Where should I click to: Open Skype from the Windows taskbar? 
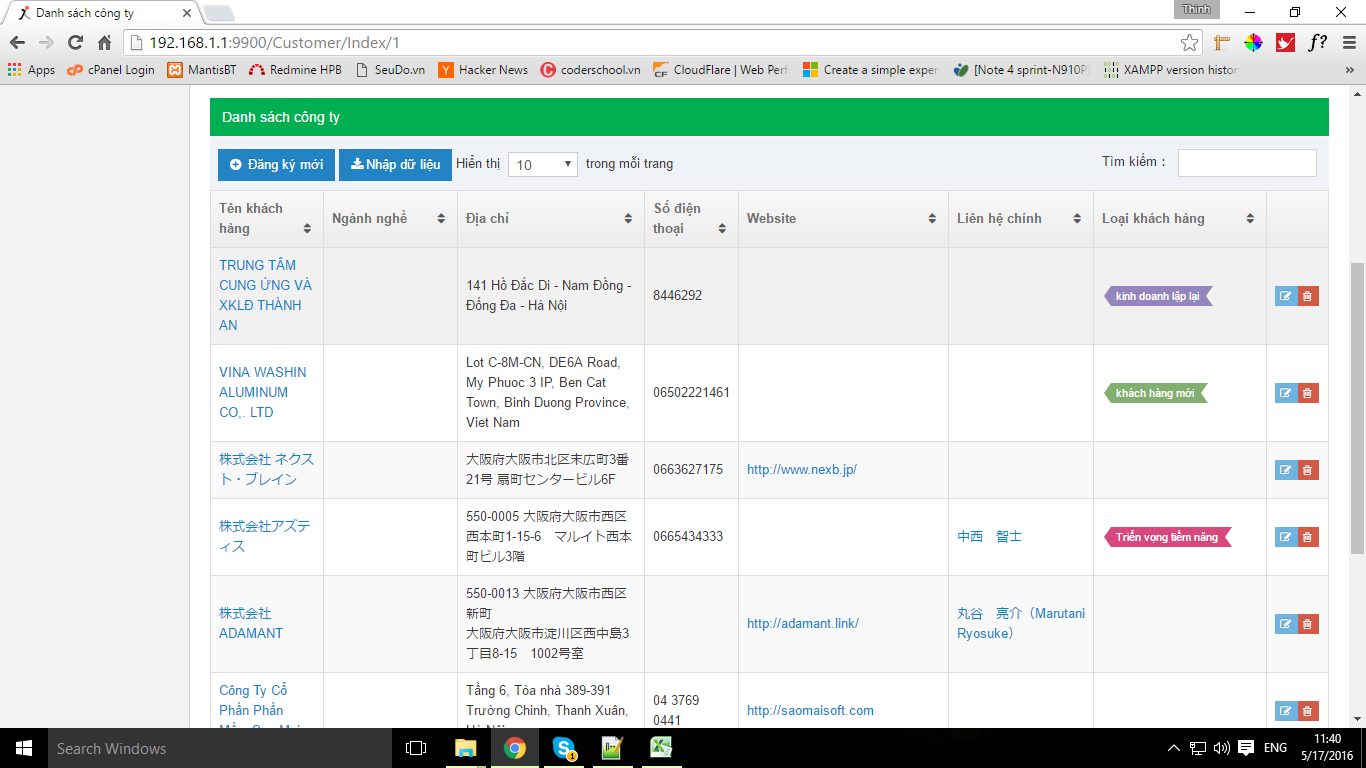(564, 748)
